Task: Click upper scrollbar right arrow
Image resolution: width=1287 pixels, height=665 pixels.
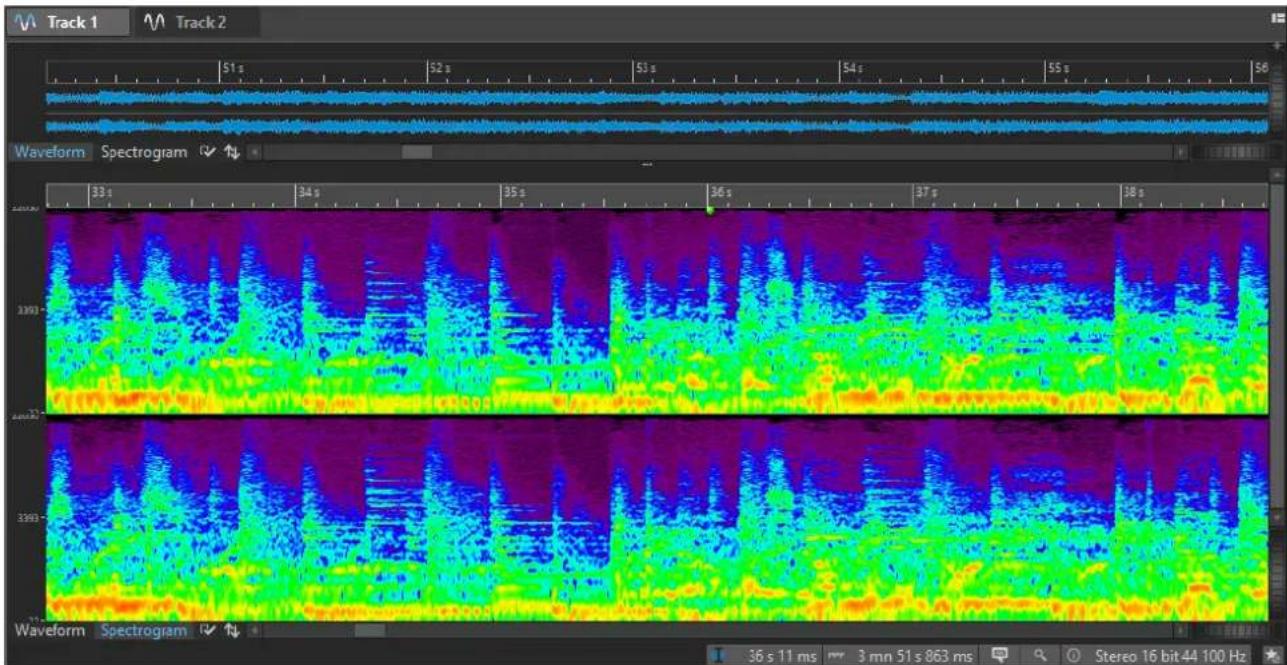Action: tap(1182, 152)
